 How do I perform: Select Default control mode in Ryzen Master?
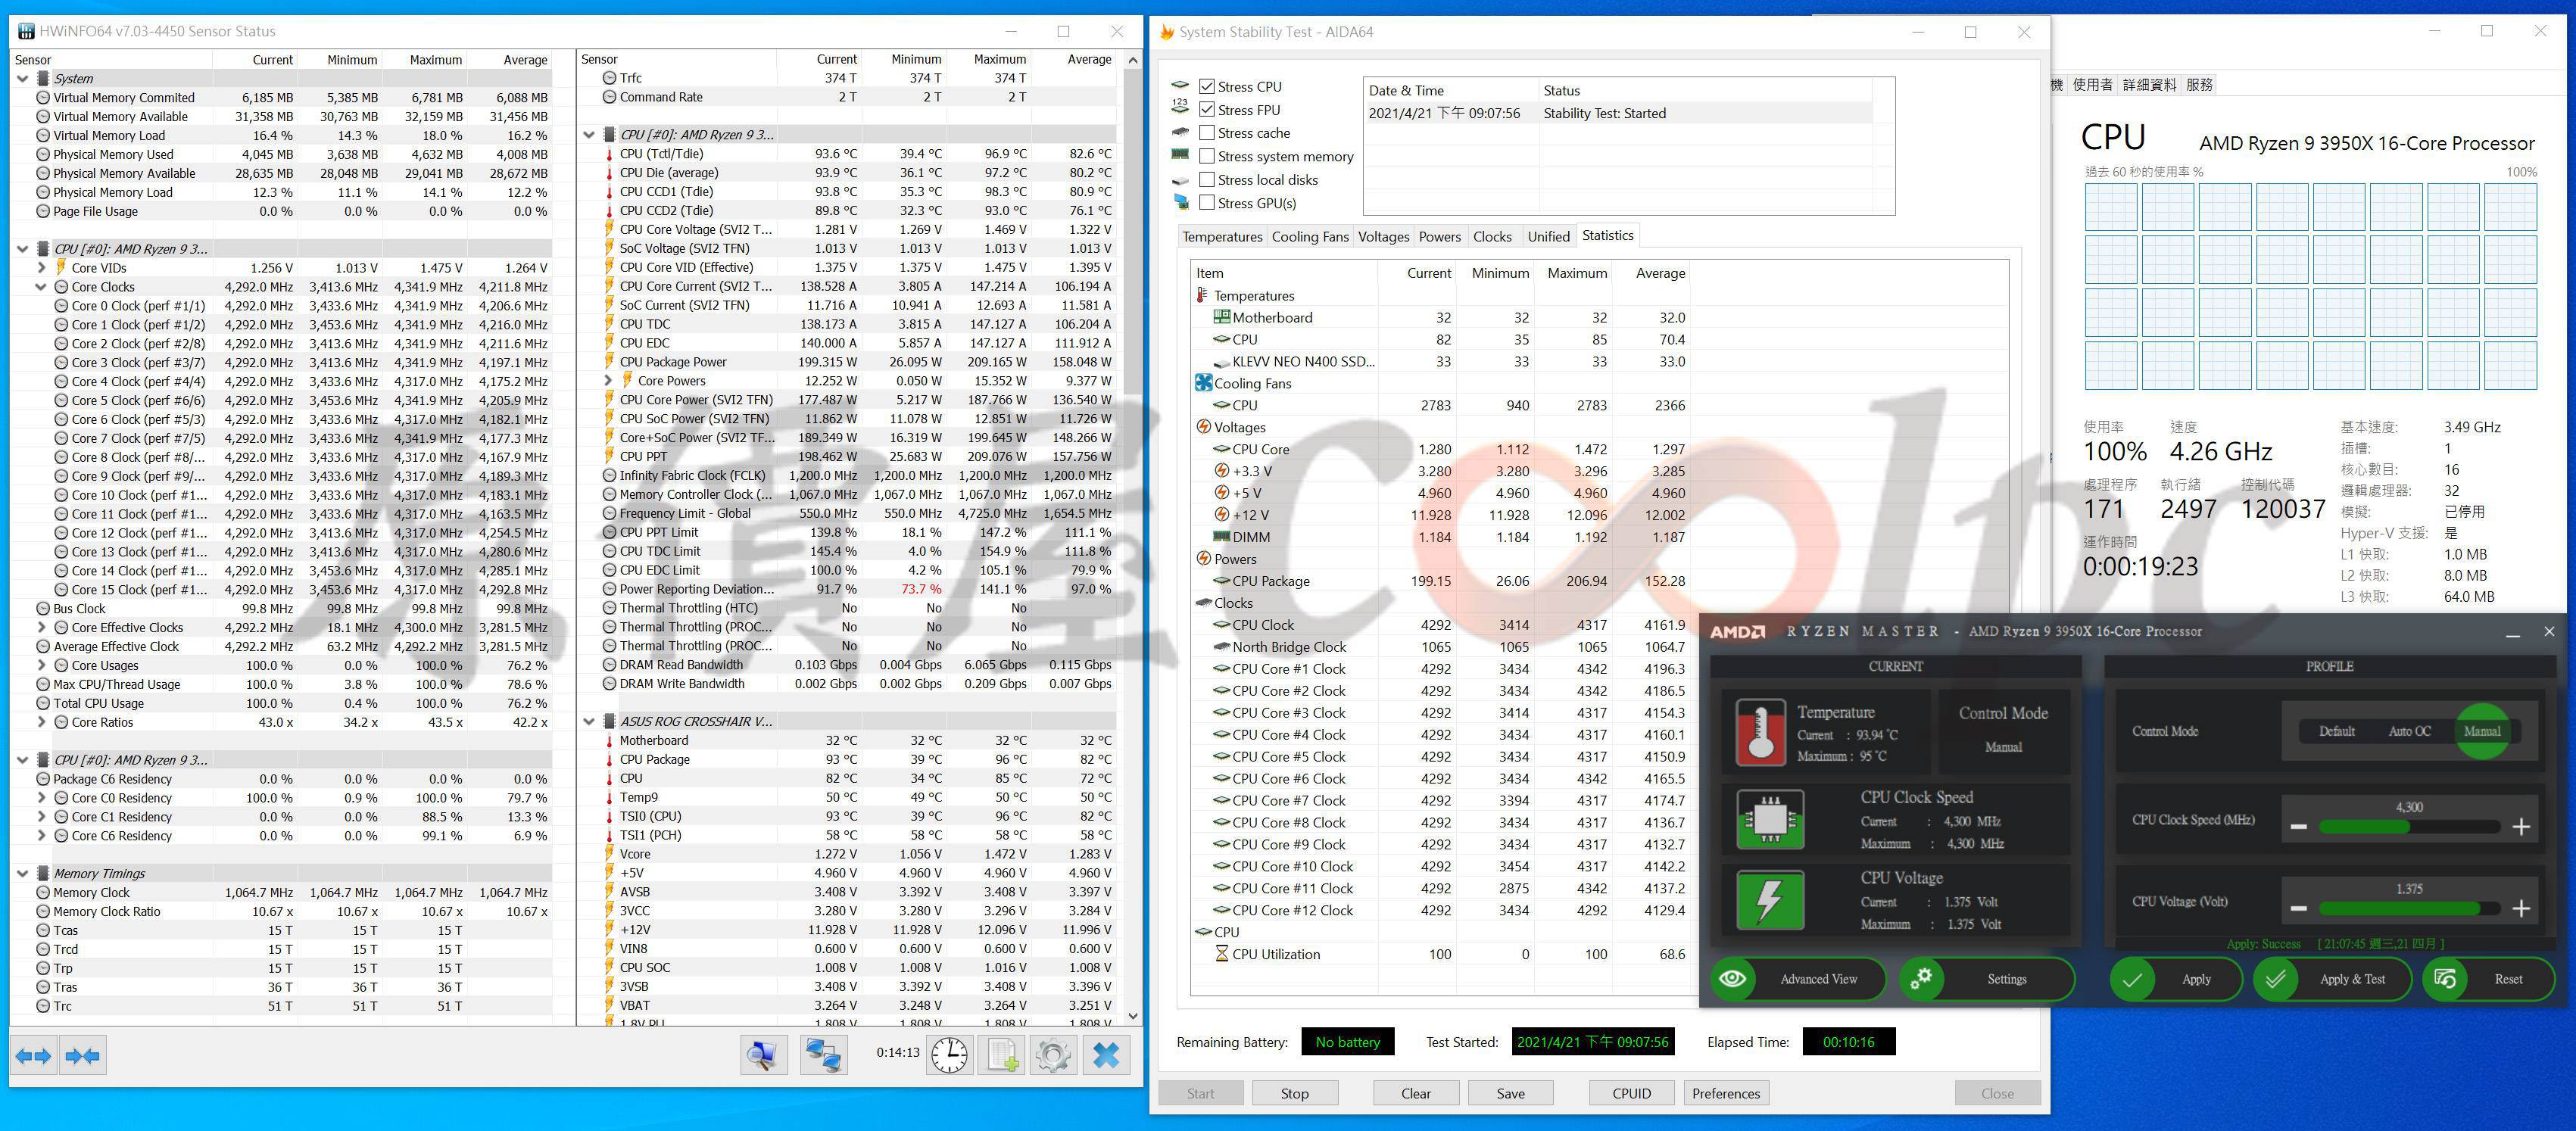click(x=2337, y=731)
